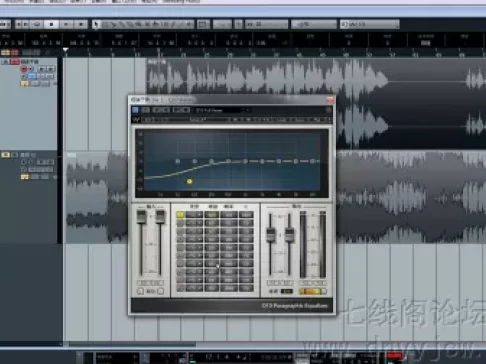The width and height of the screenshot is (486, 364).
Task: Click the yellow lane button on the second track
Action: tap(25, 177)
